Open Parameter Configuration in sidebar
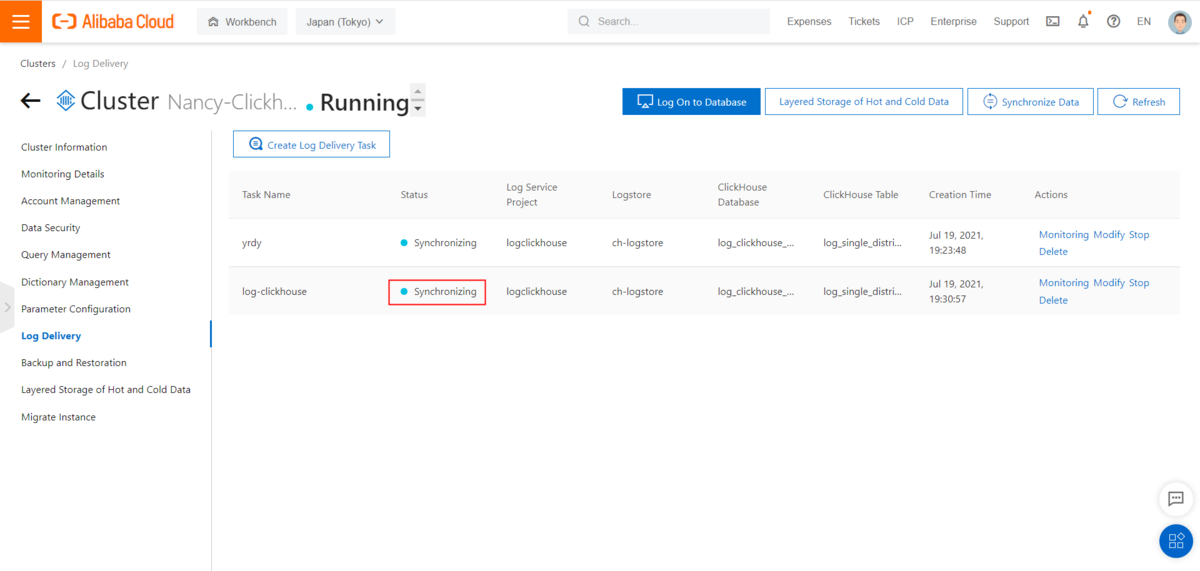This screenshot has height=571, width=1200. coord(76,309)
